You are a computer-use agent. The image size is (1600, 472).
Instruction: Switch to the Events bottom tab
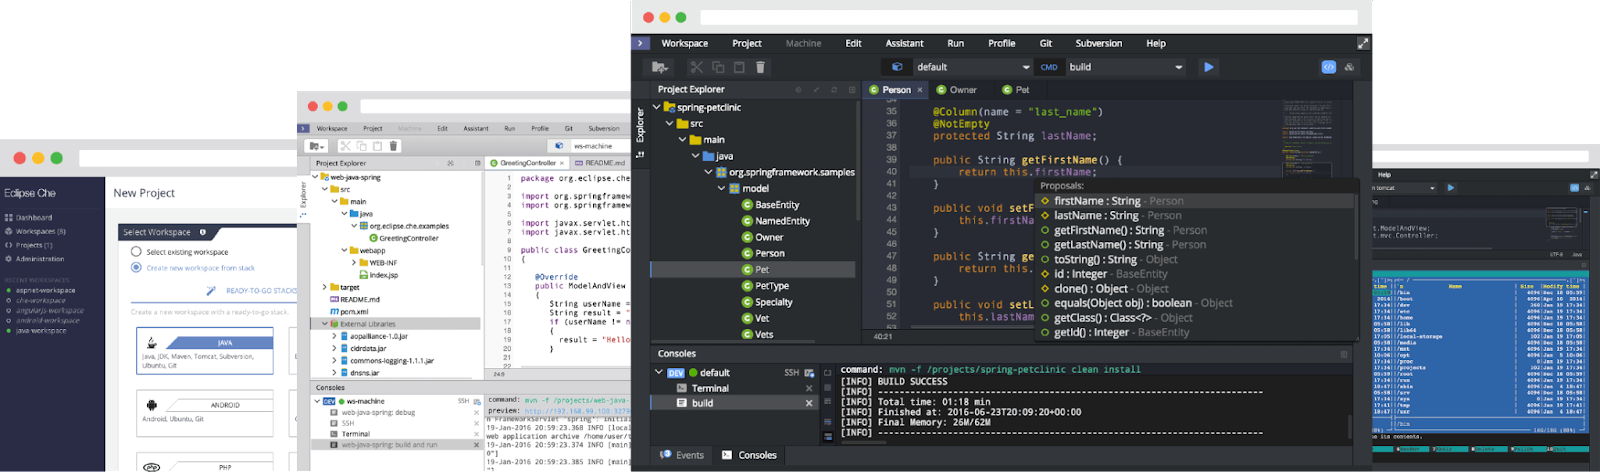682,455
